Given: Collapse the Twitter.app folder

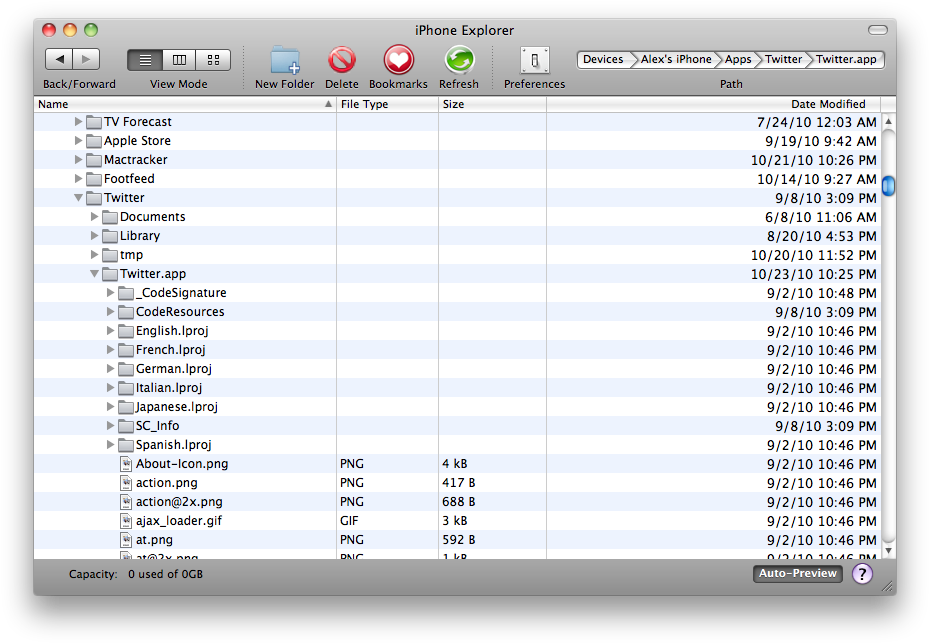Looking at the screenshot, I should pos(94,273).
